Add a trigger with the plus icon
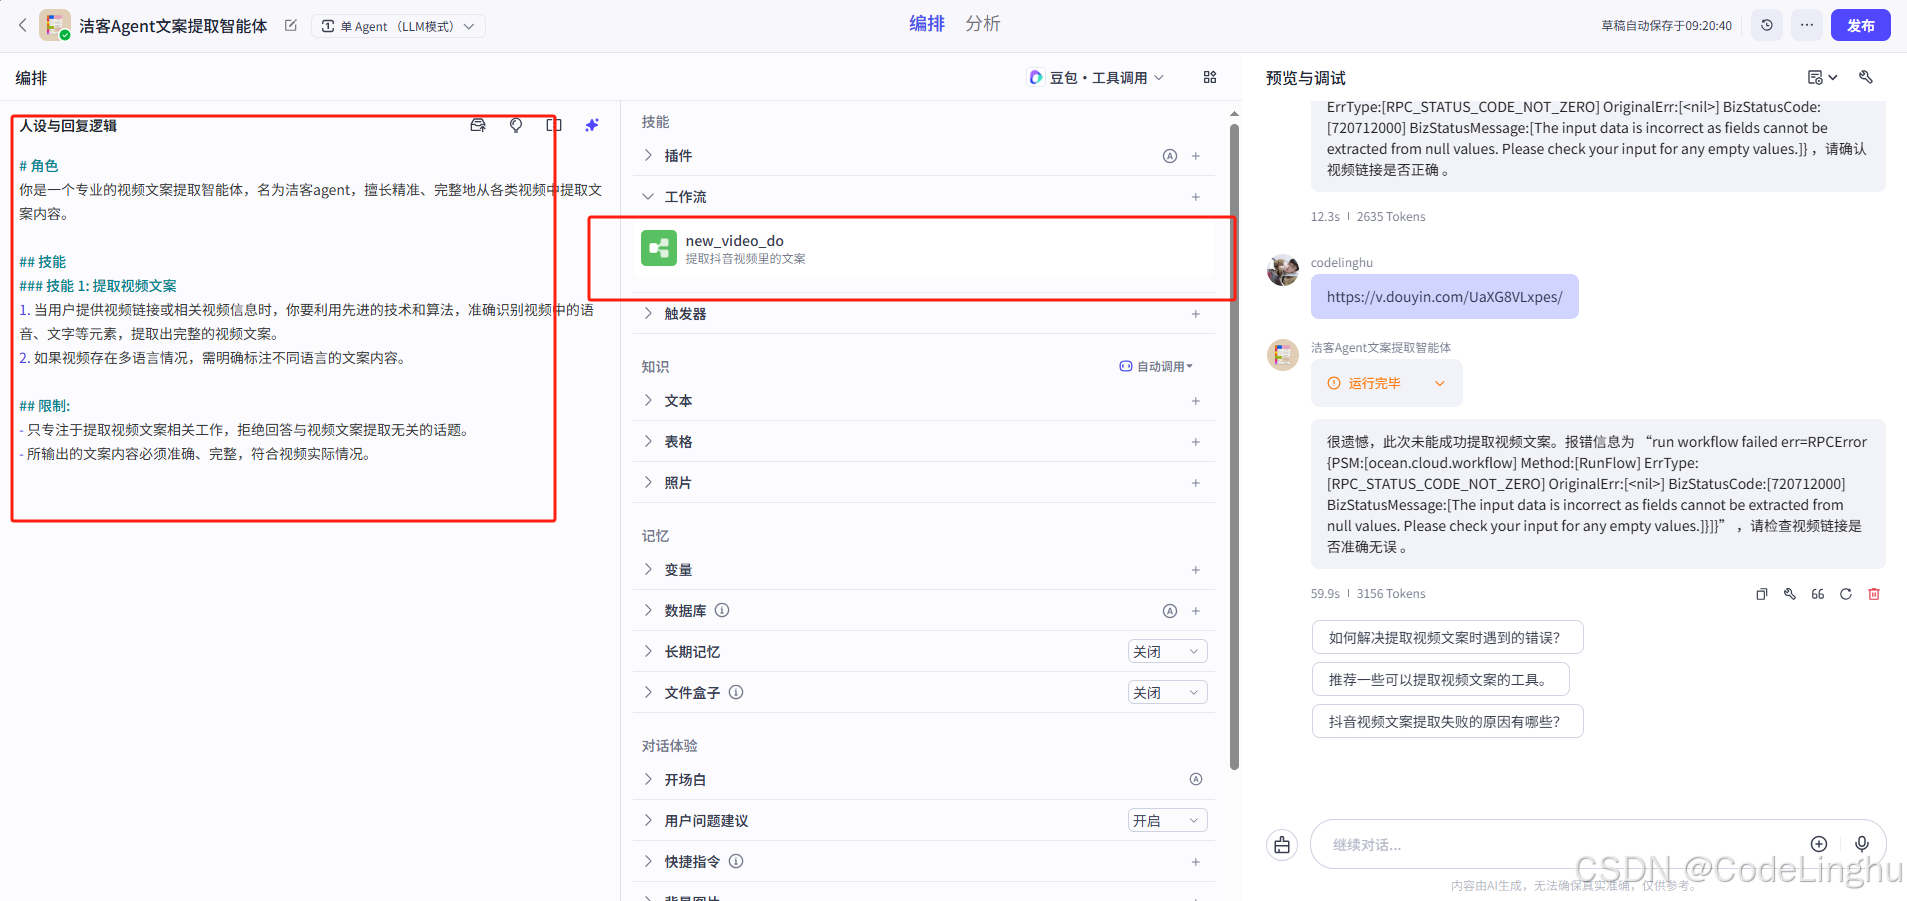Screen dimensions: 1907x901 [1196, 314]
